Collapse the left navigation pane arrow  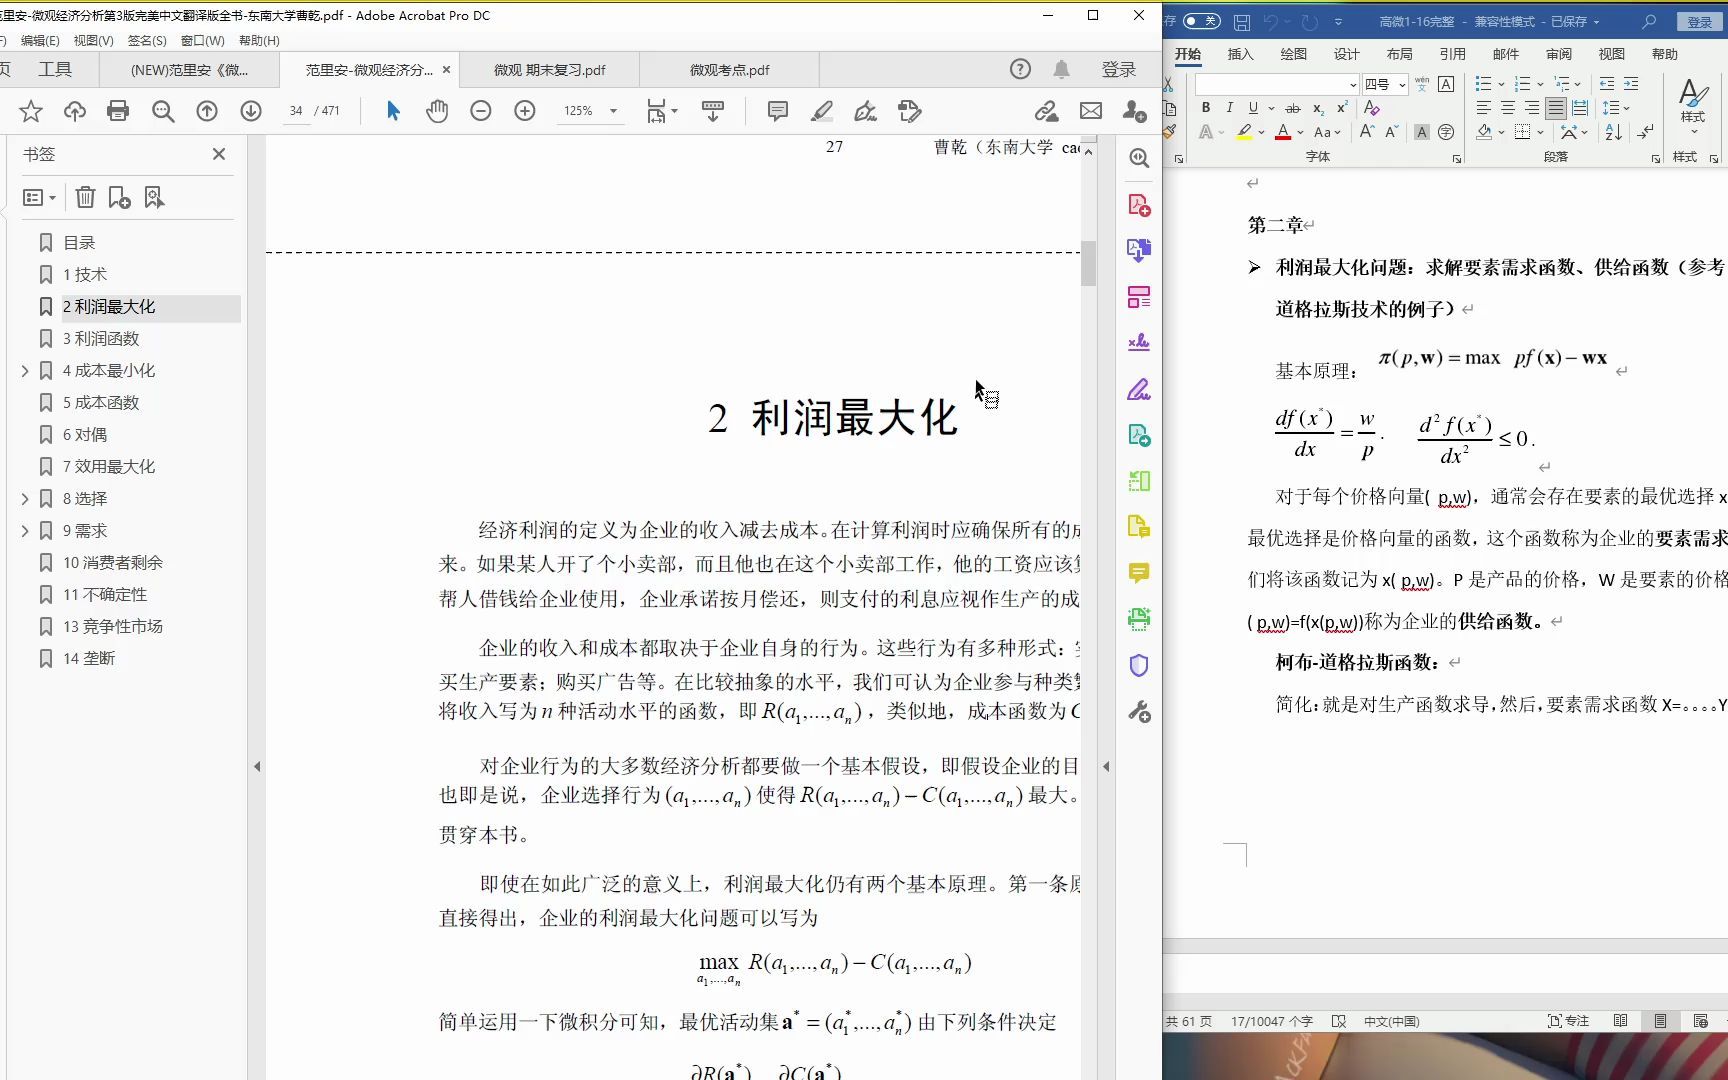pyautogui.click(x=257, y=767)
